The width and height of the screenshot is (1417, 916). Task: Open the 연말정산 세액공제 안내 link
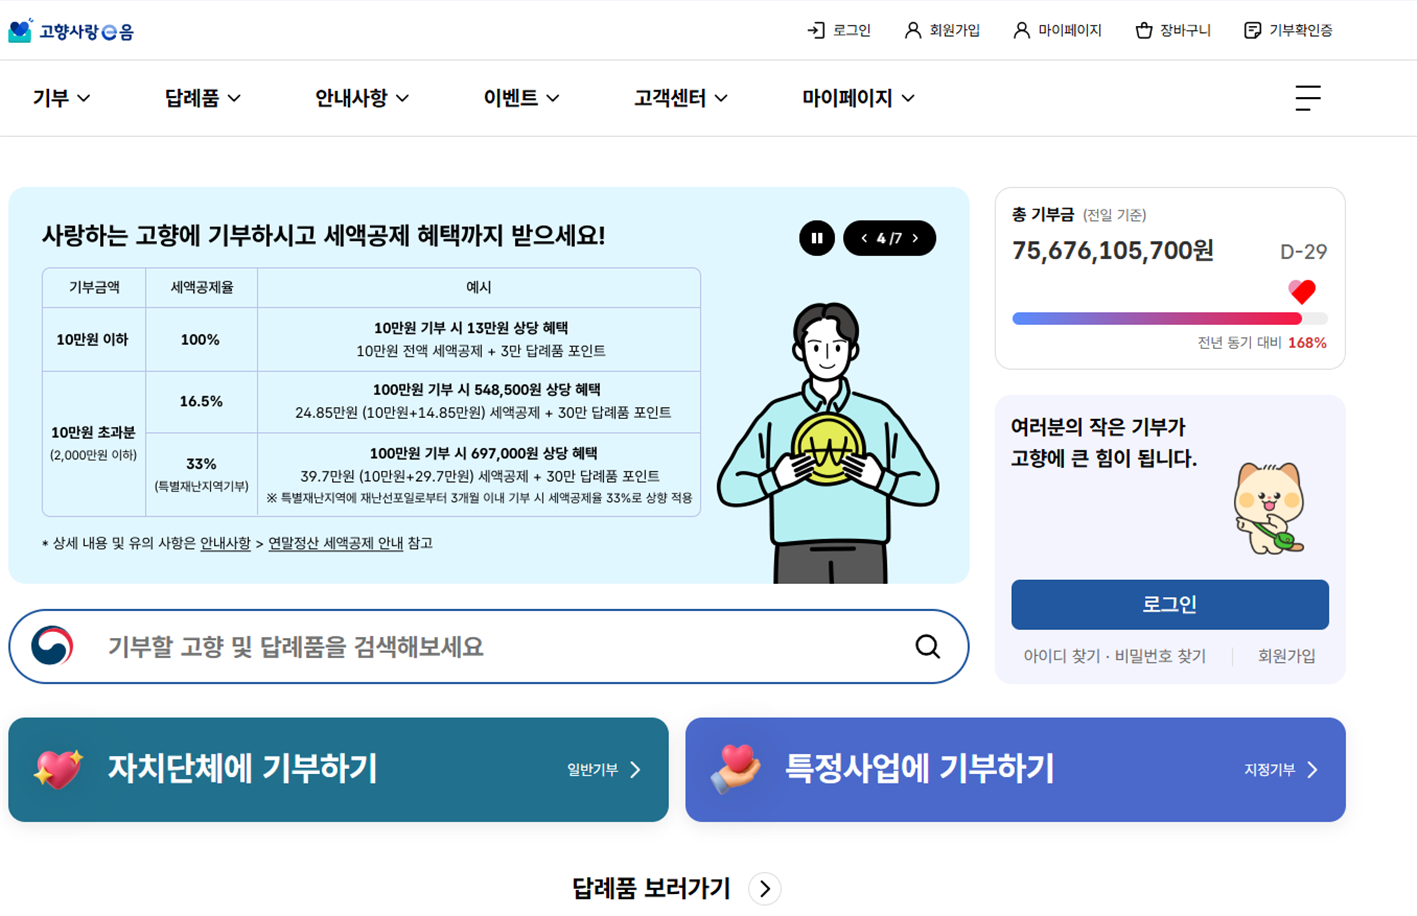[x=335, y=543]
